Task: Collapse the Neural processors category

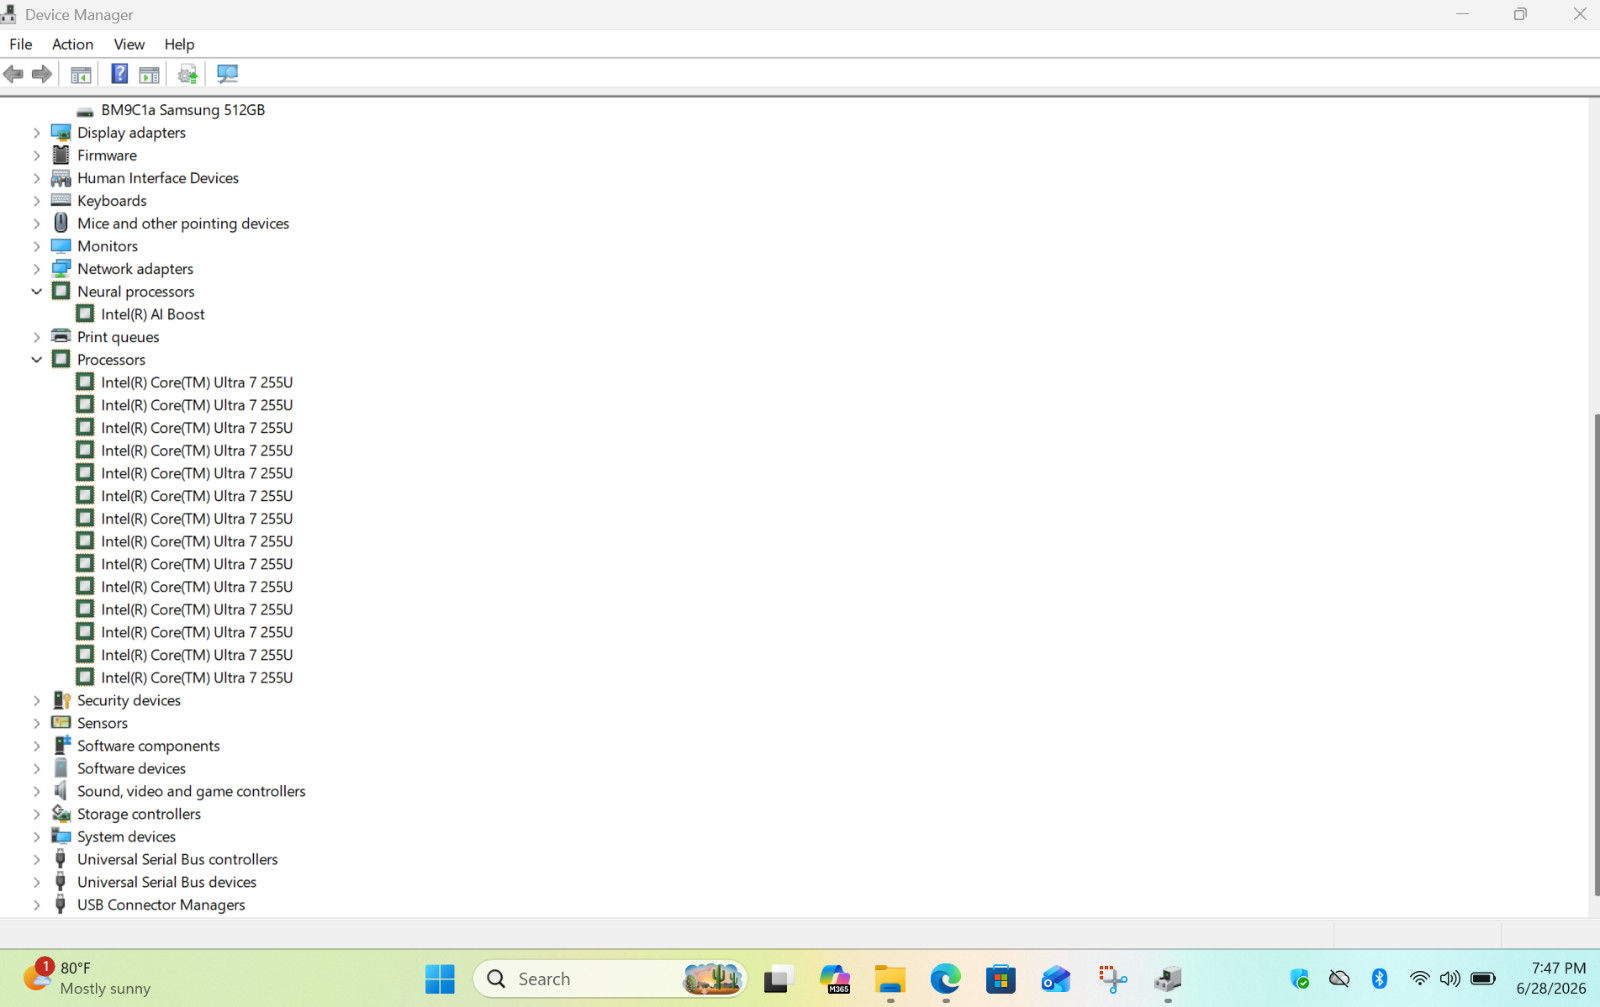Action: pyautogui.click(x=37, y=292)
